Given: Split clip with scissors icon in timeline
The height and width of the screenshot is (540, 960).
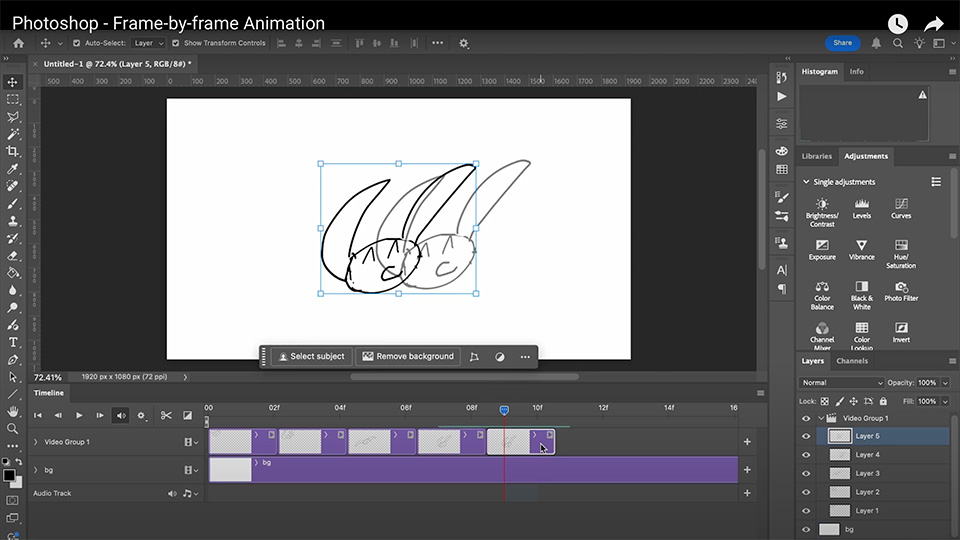Looking at the screenshot, I should [x=166, y=415].
